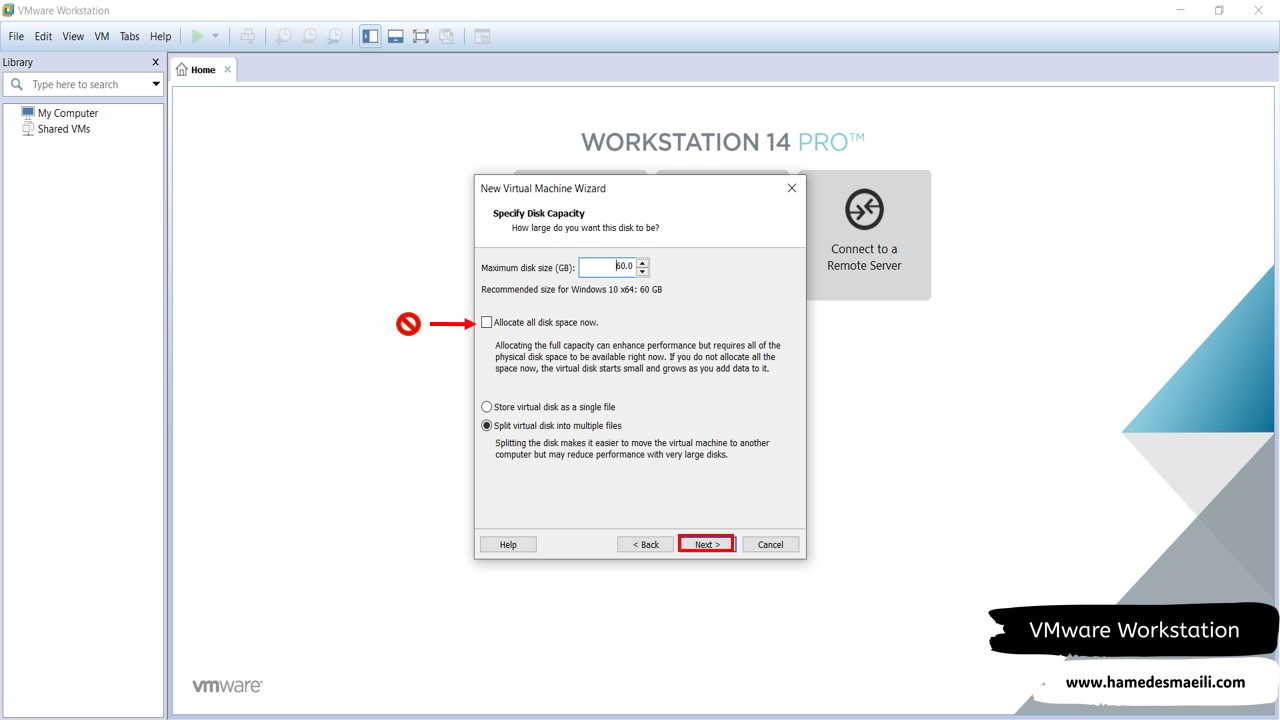Click Connect to a Remote Server icon

[x=864, y=210]
